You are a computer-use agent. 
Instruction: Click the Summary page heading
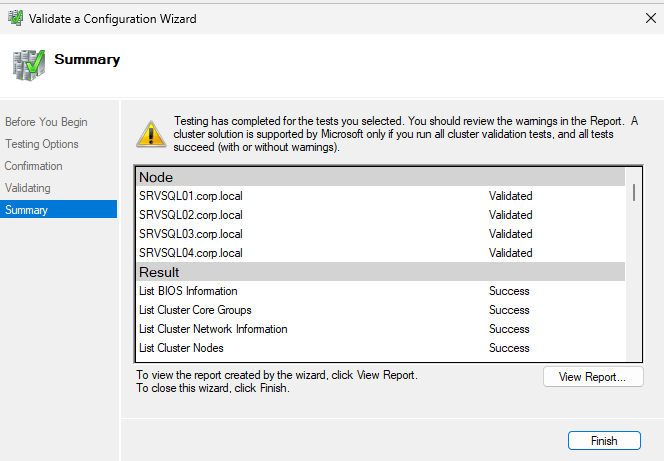tap(87, 60)
